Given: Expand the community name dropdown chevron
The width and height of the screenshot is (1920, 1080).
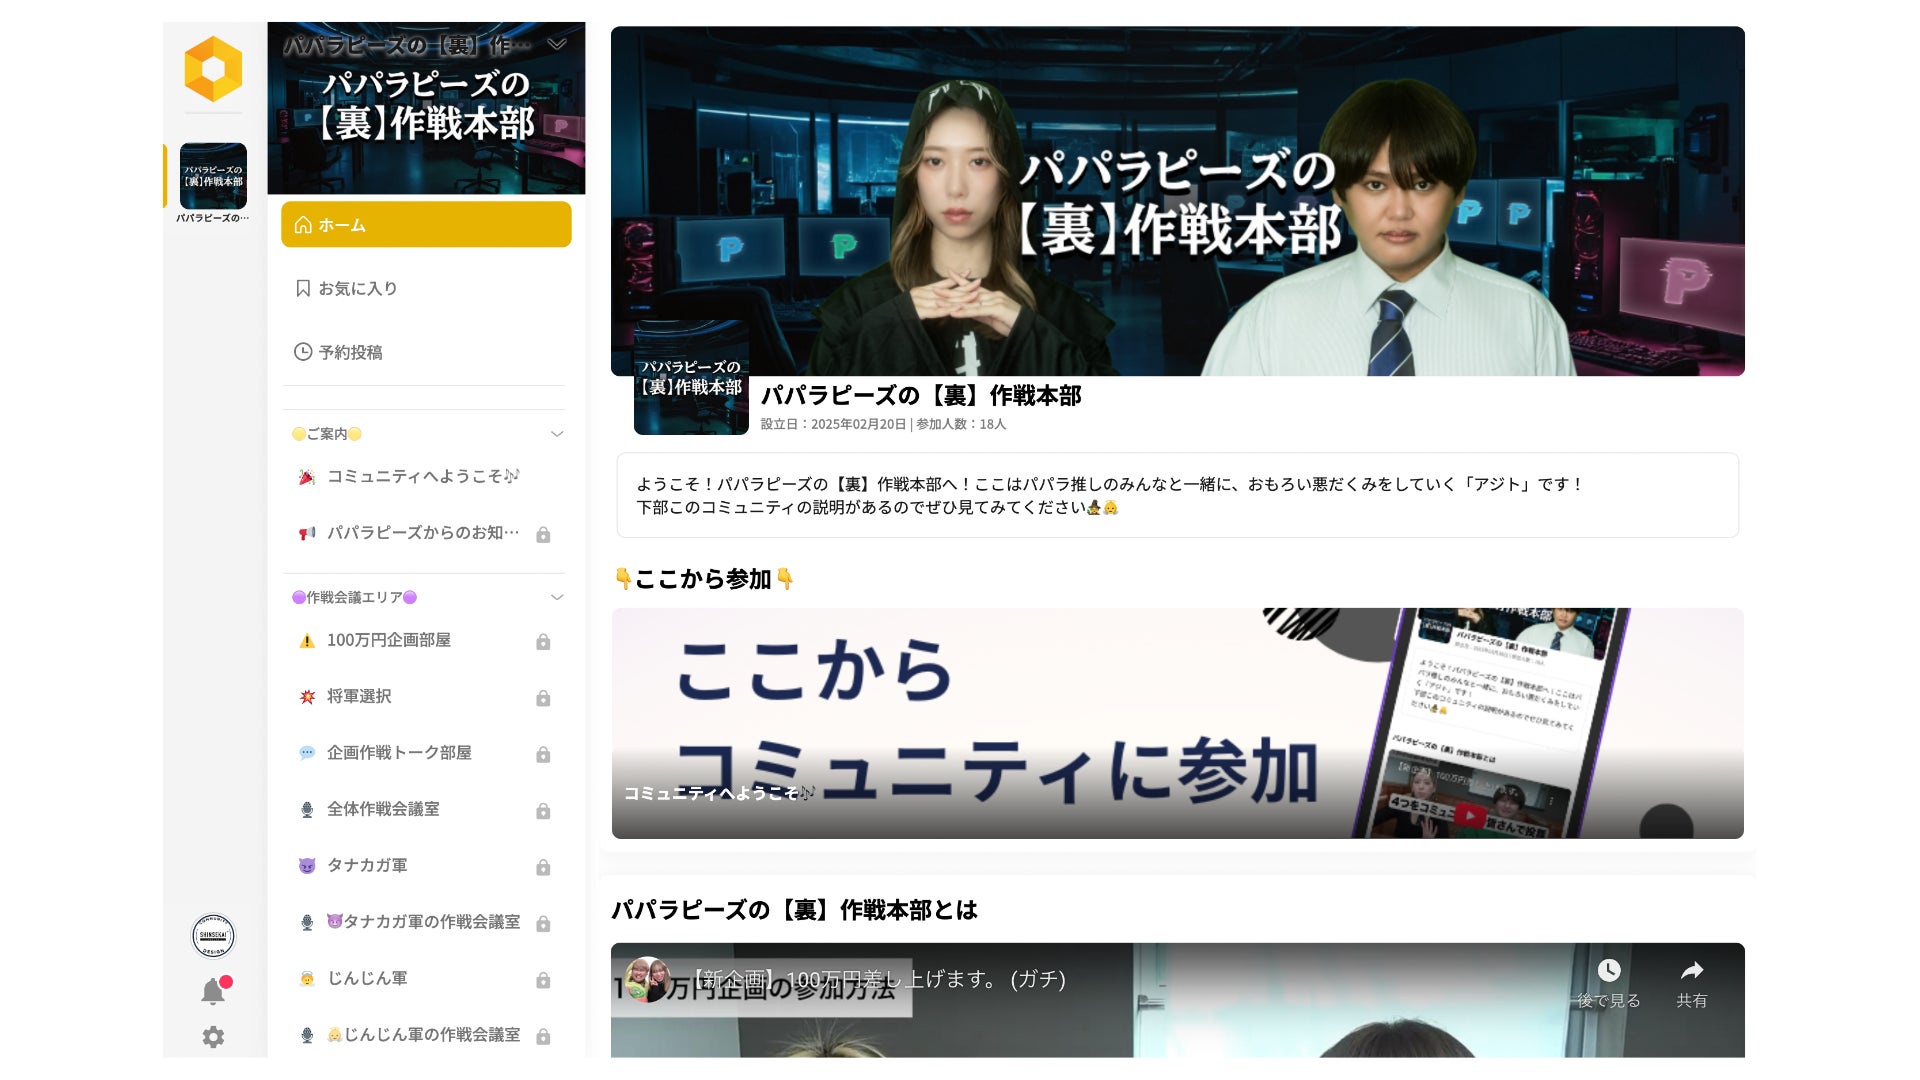Looking at the screenshot, I should tap(557, 45).
